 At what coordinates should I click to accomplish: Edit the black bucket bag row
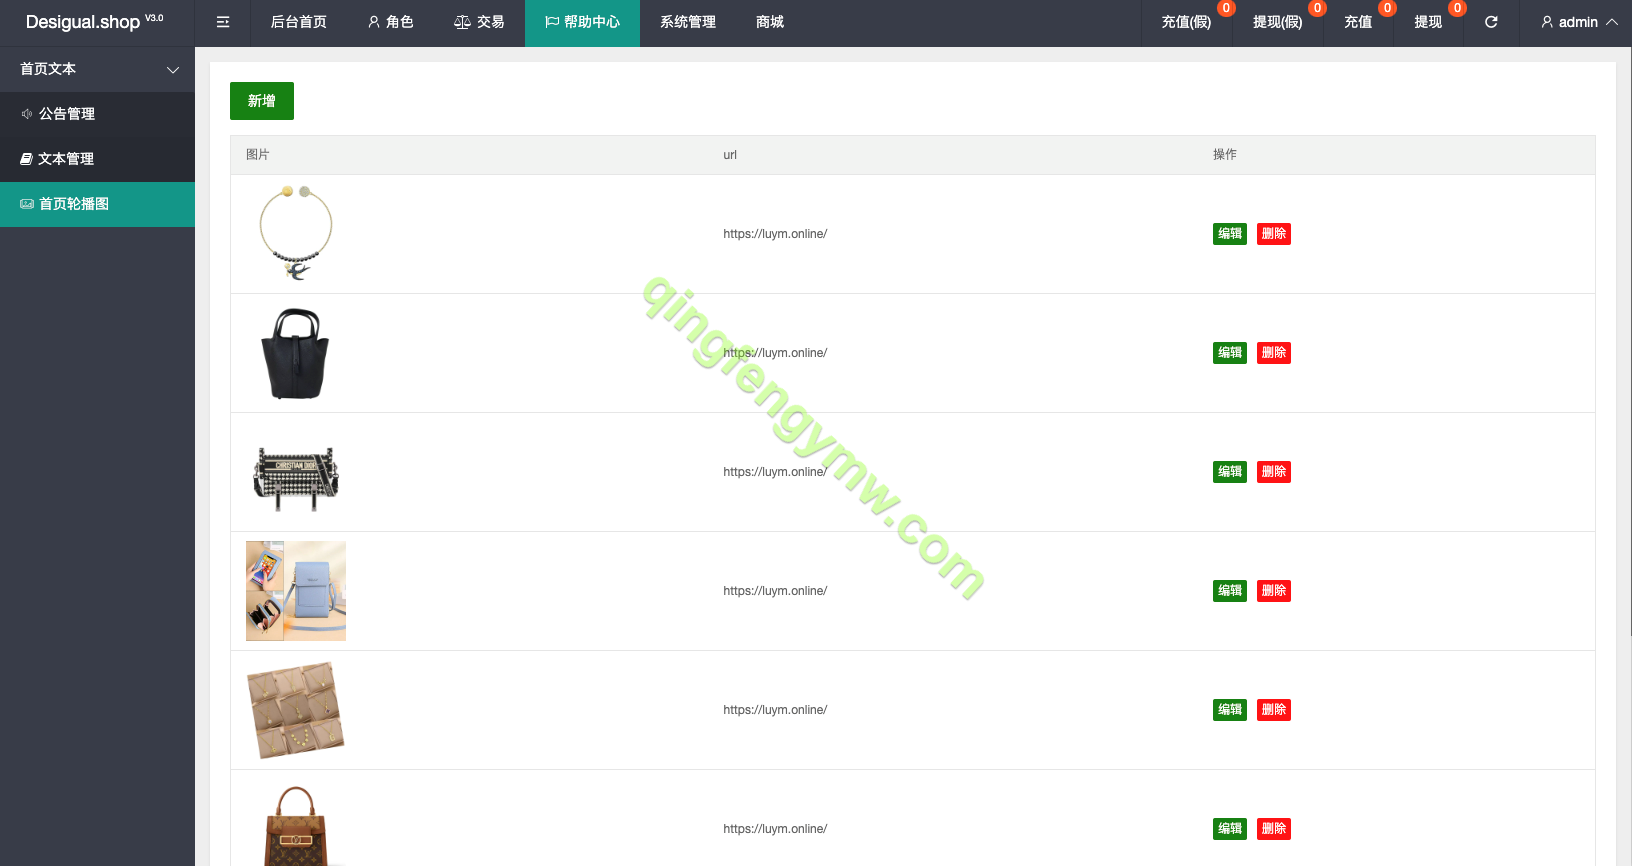click(1230, 353)
